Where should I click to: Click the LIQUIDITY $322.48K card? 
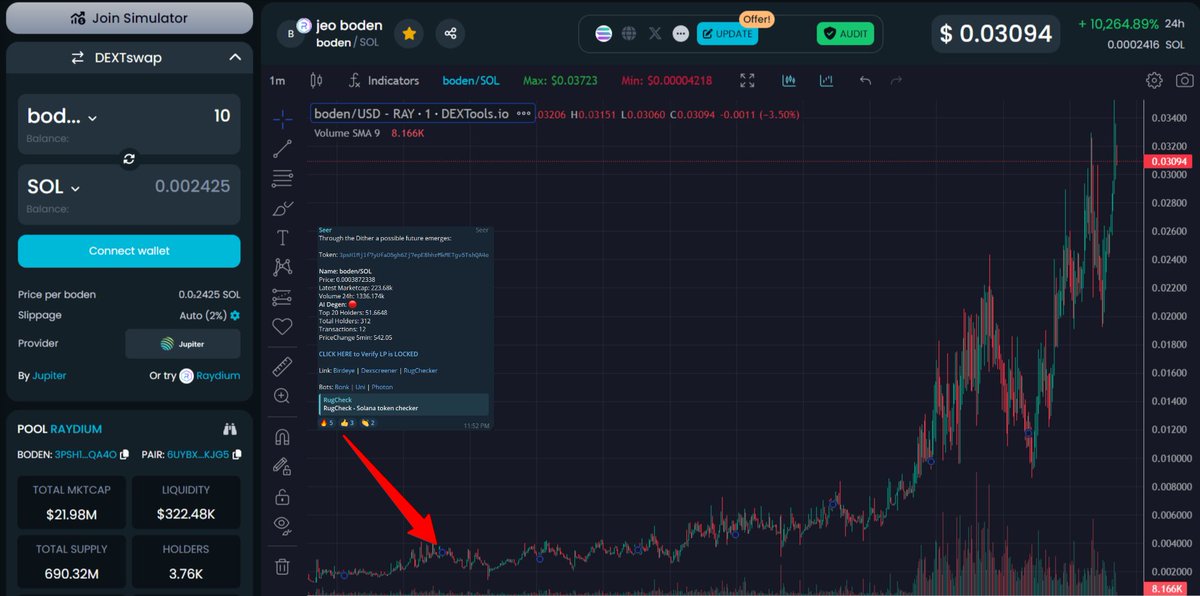coord(186,502)
